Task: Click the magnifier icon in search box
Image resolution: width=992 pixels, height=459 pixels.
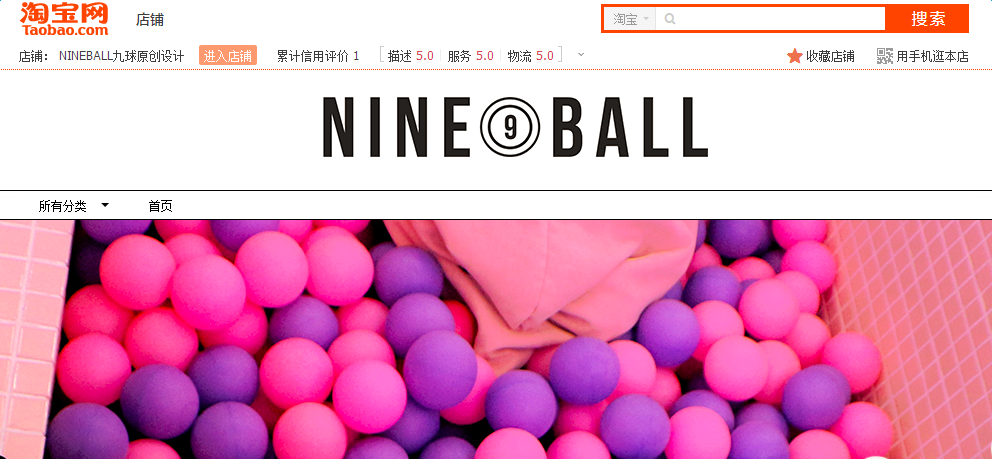Action: pyautogui.click(x=670, y=19)
